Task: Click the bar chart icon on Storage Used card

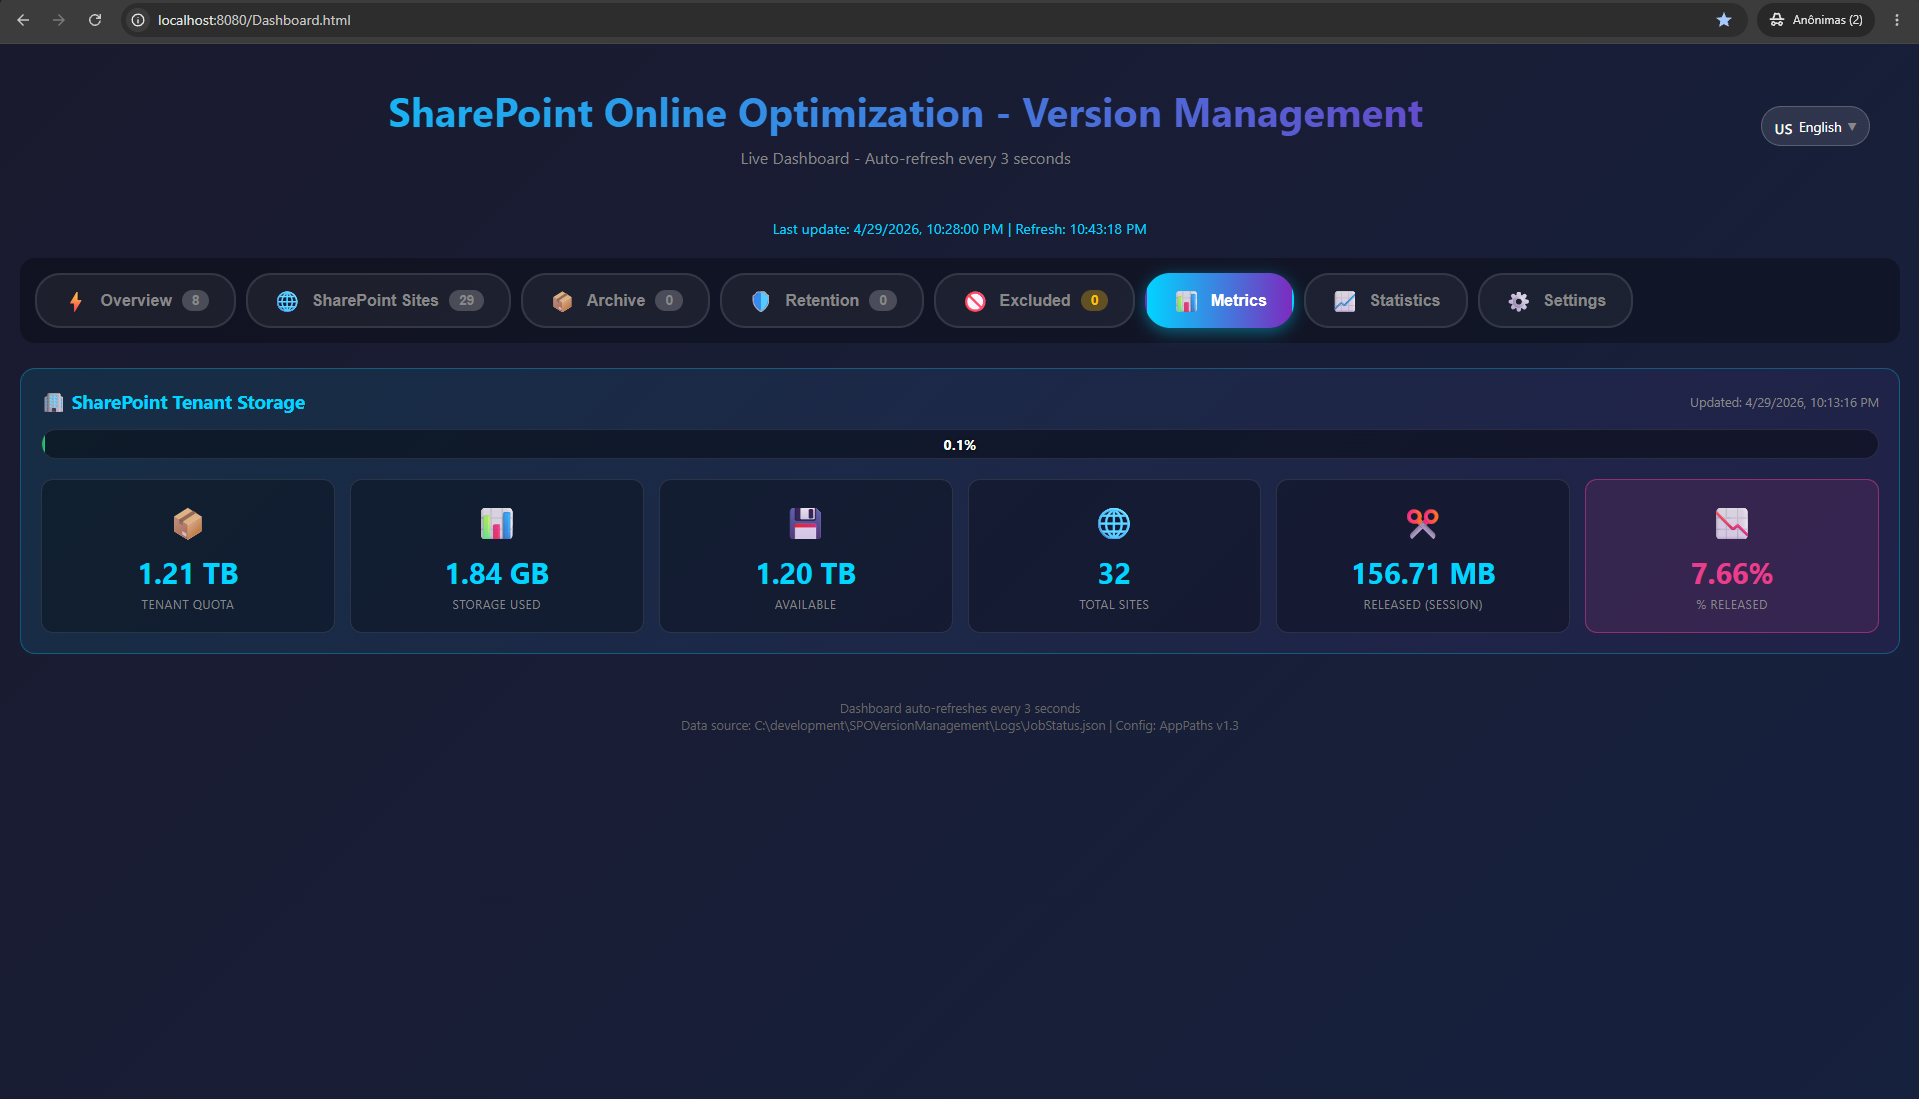Action: point(497,523)
